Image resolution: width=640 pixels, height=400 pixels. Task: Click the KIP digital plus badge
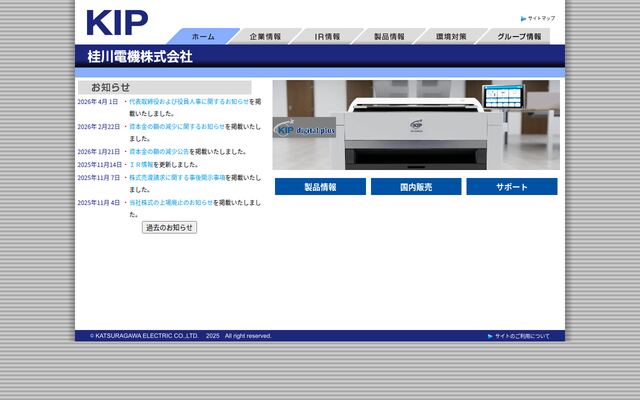click(x=304, y=128)
